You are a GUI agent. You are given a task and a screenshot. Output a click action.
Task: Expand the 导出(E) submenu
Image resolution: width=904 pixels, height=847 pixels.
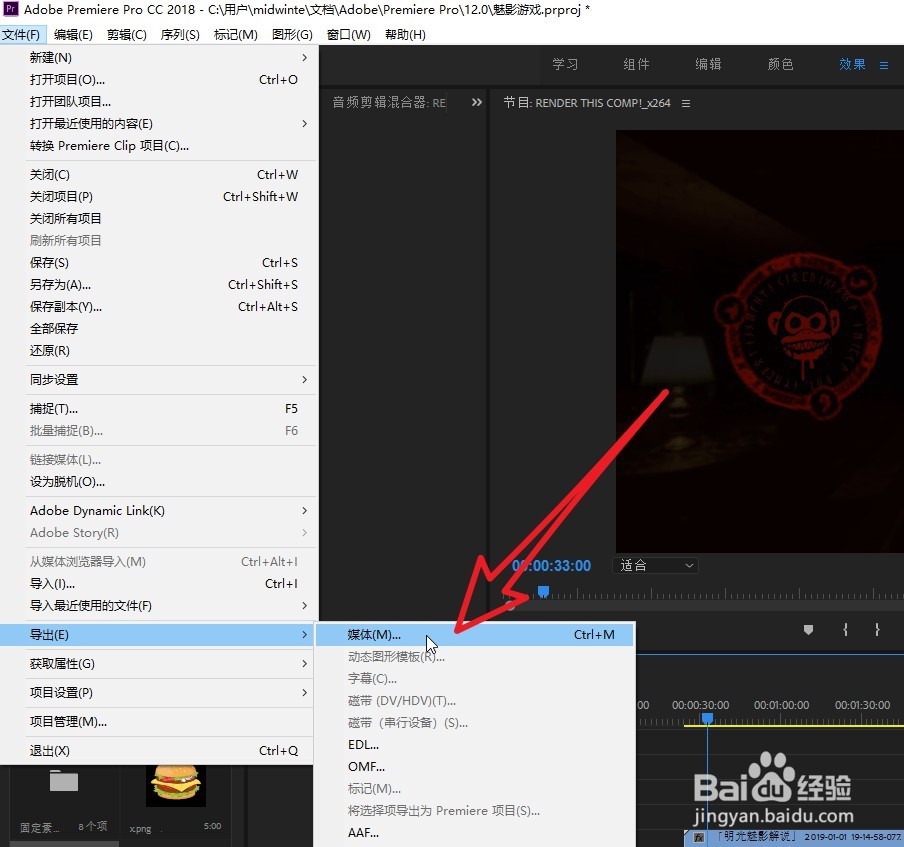158,634
